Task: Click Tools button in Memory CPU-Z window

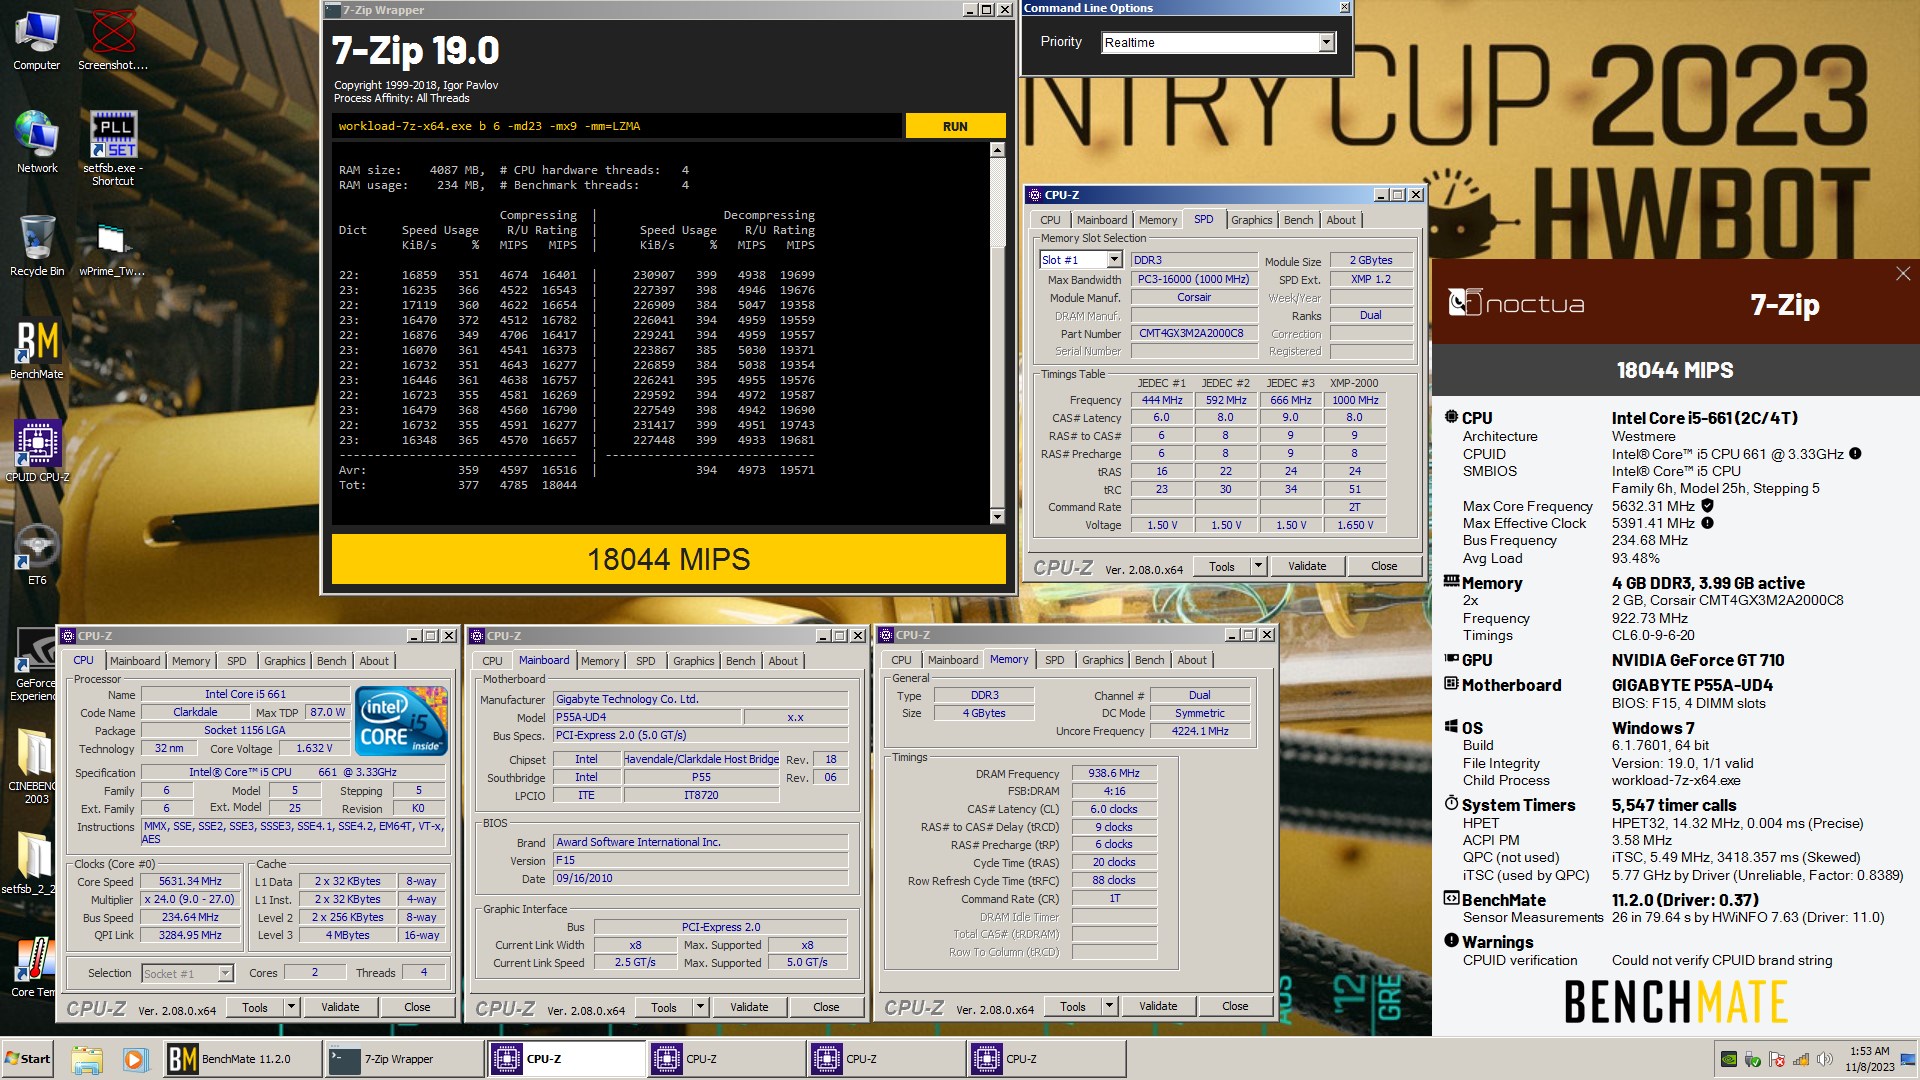Action: (1073, 1006)
